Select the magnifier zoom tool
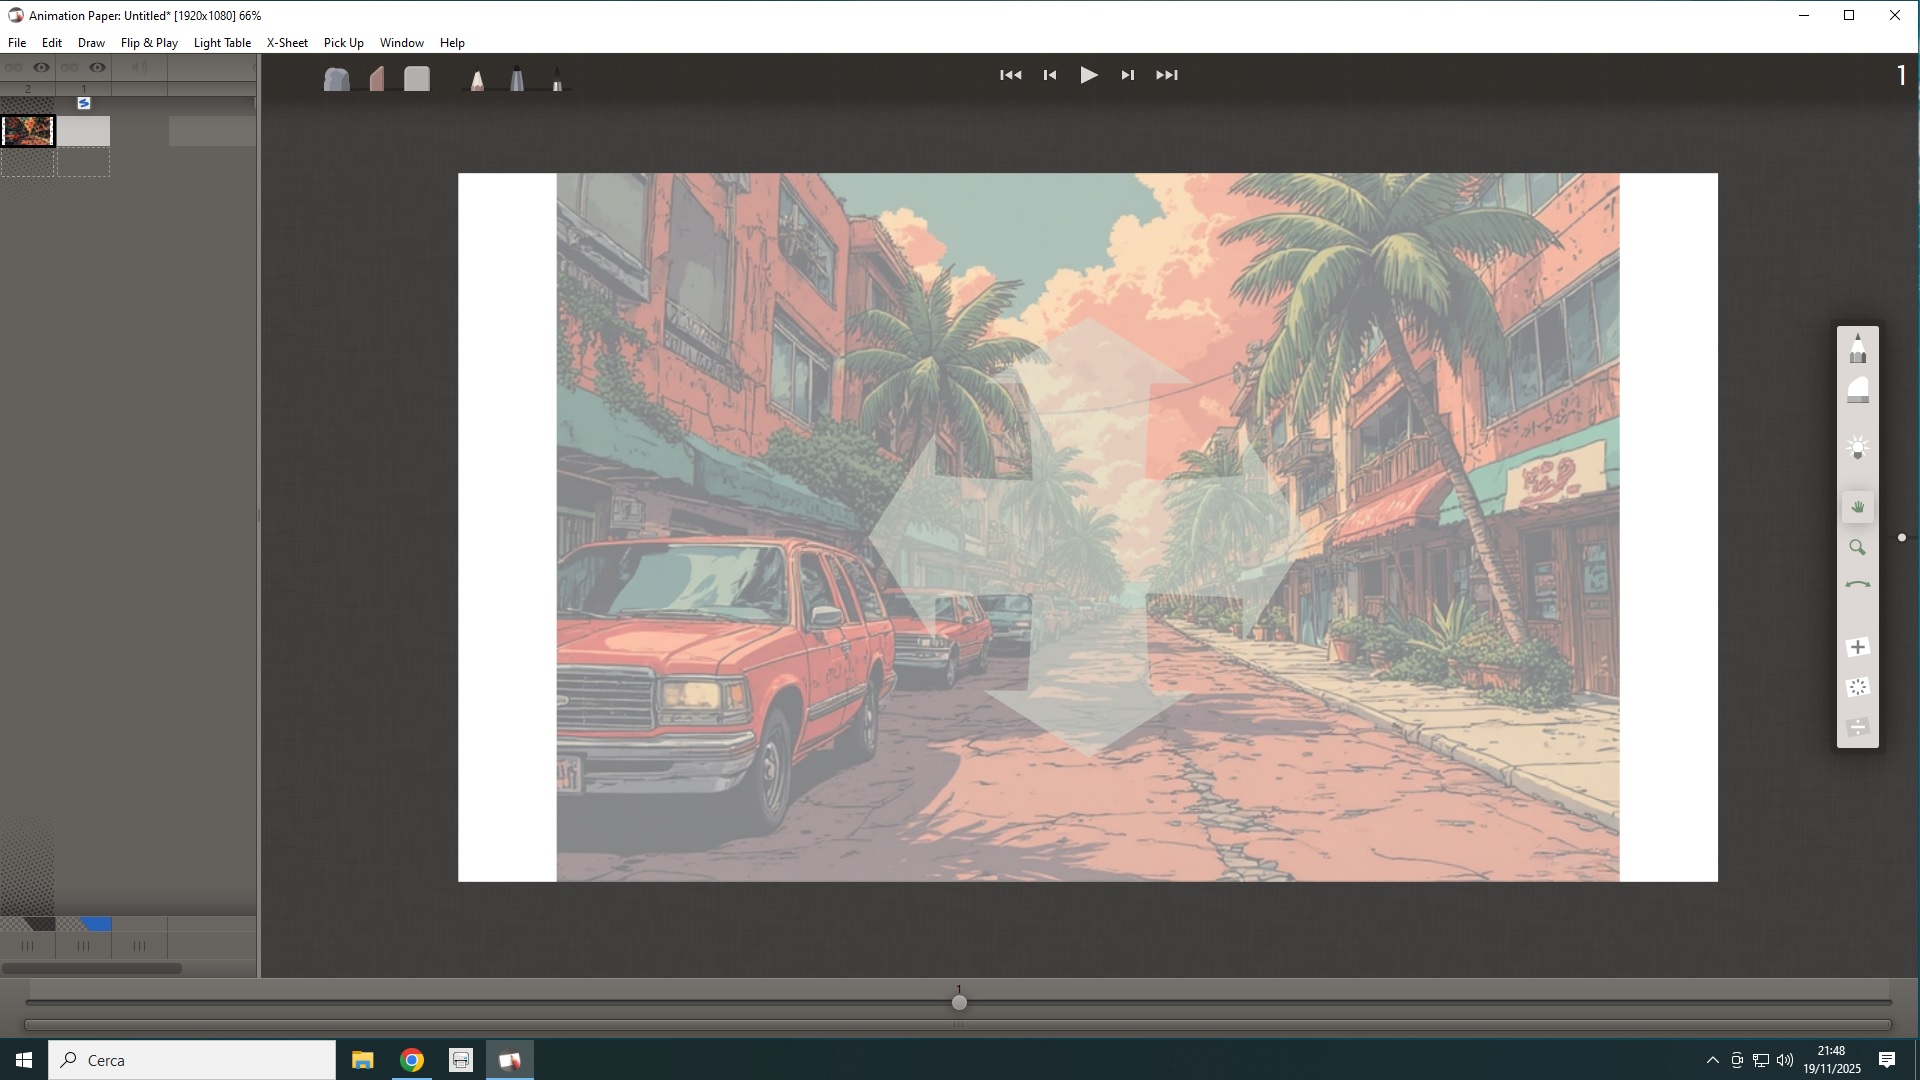This screenshot has height=1080, width=1920. click(1858, 548)
